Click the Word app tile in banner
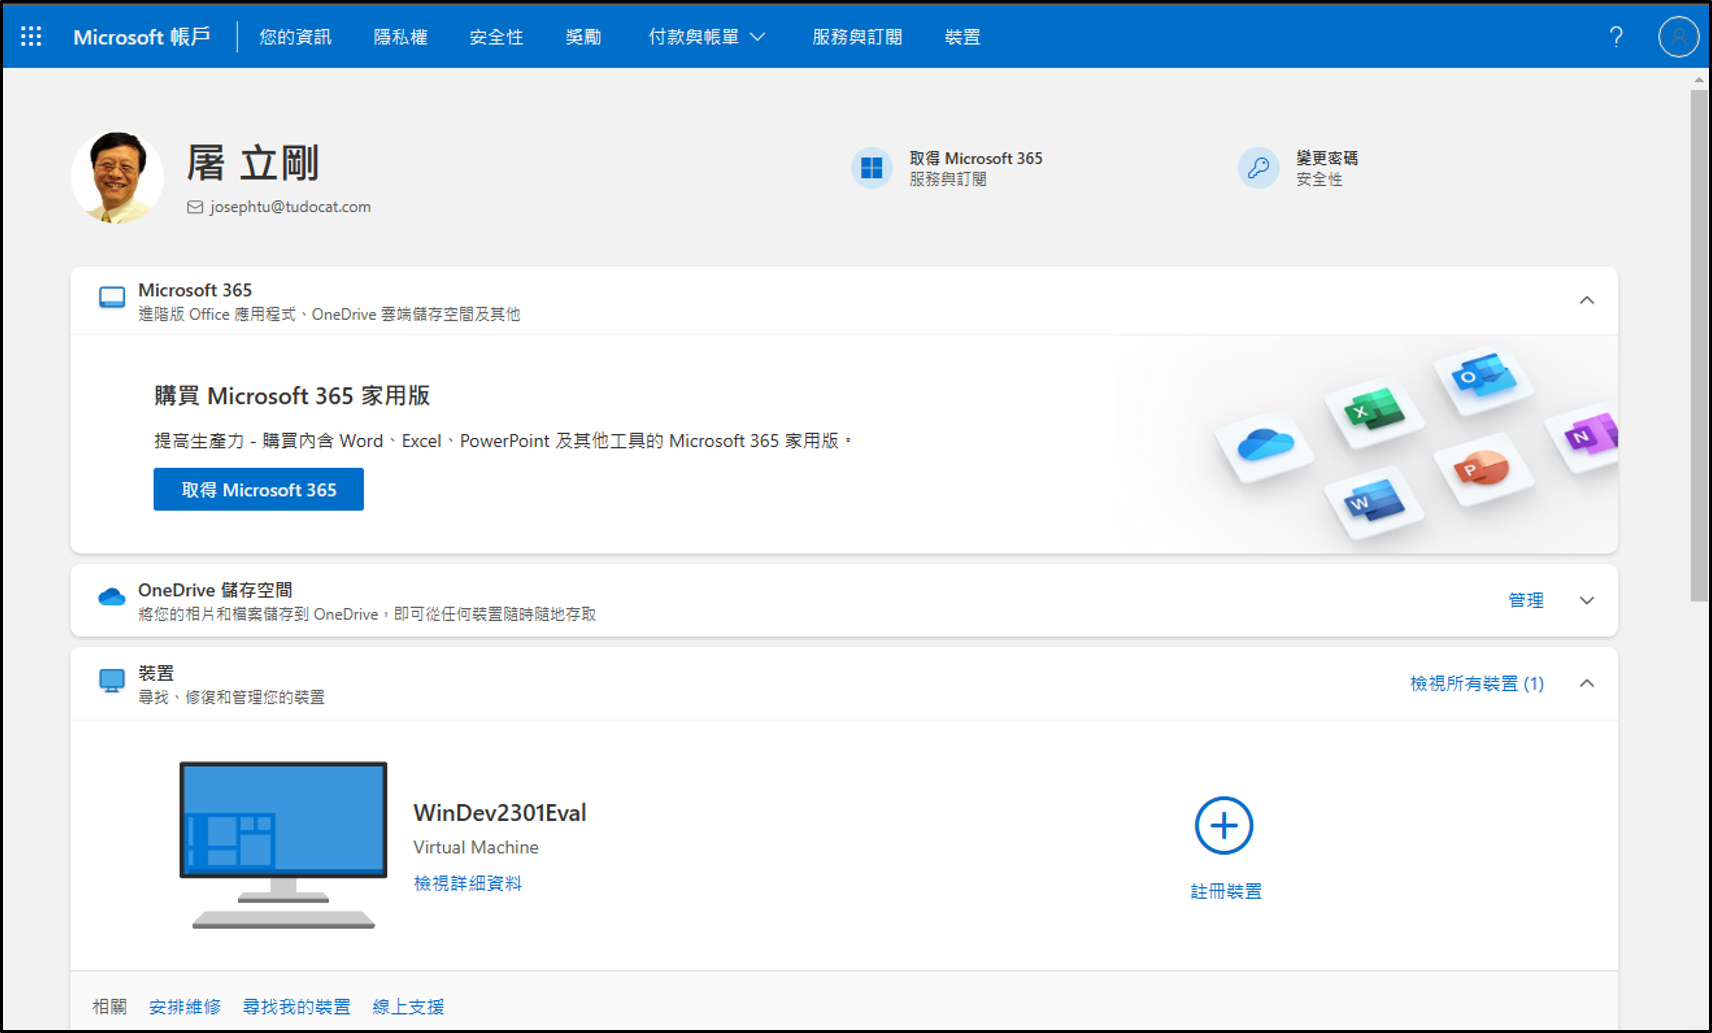1712x1033 pixels. 1374,503
